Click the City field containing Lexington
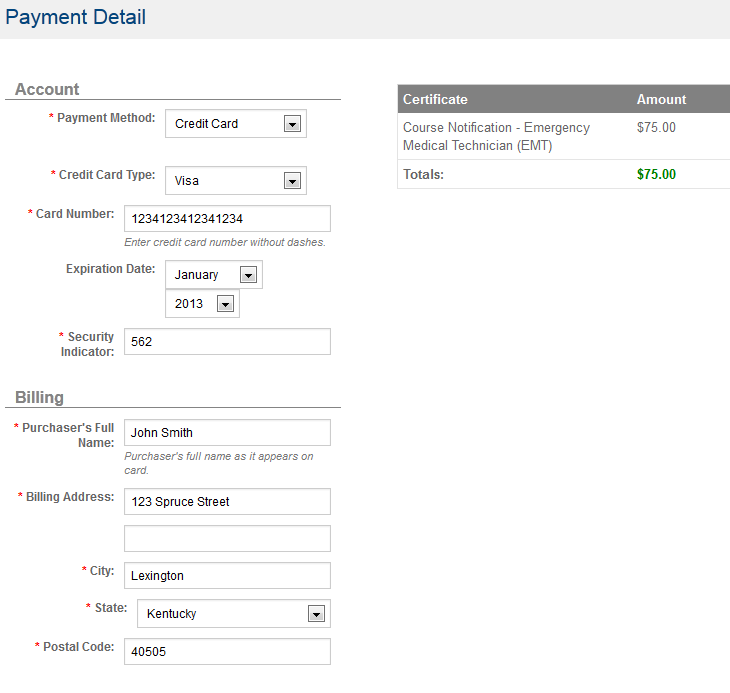The height and width of the screenshot is (693, 730). point(227,575)
